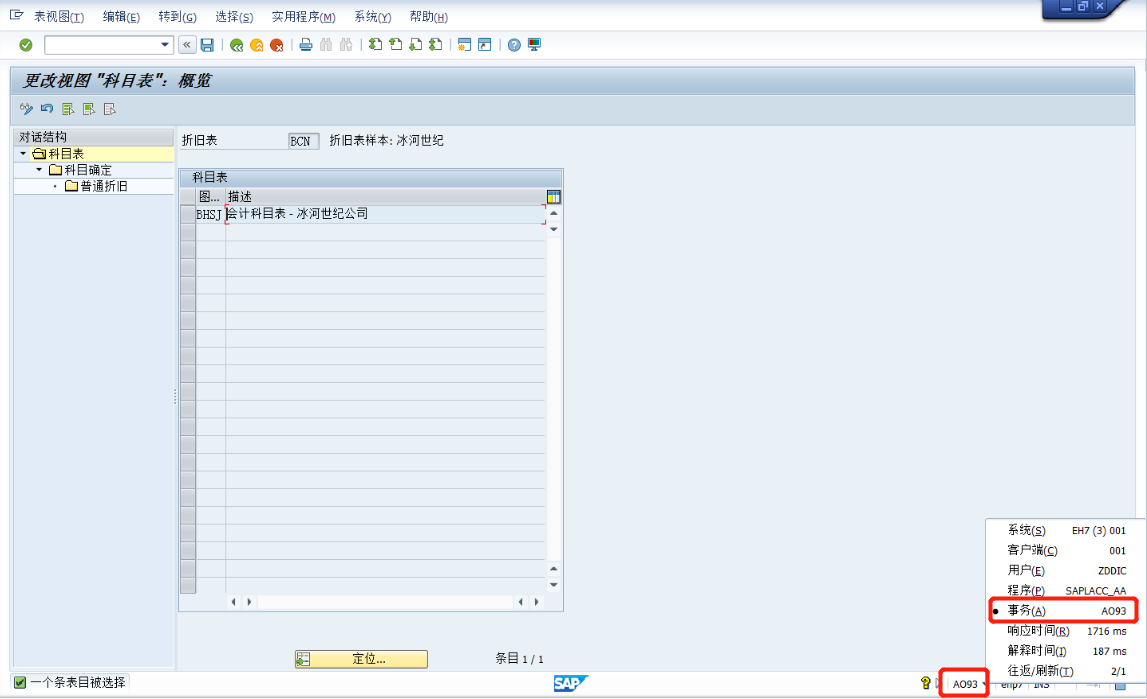Click the status bar message 一个条表目被选择
The height and width of the screenshot is (699, 1147).
(x=78, y=682)
